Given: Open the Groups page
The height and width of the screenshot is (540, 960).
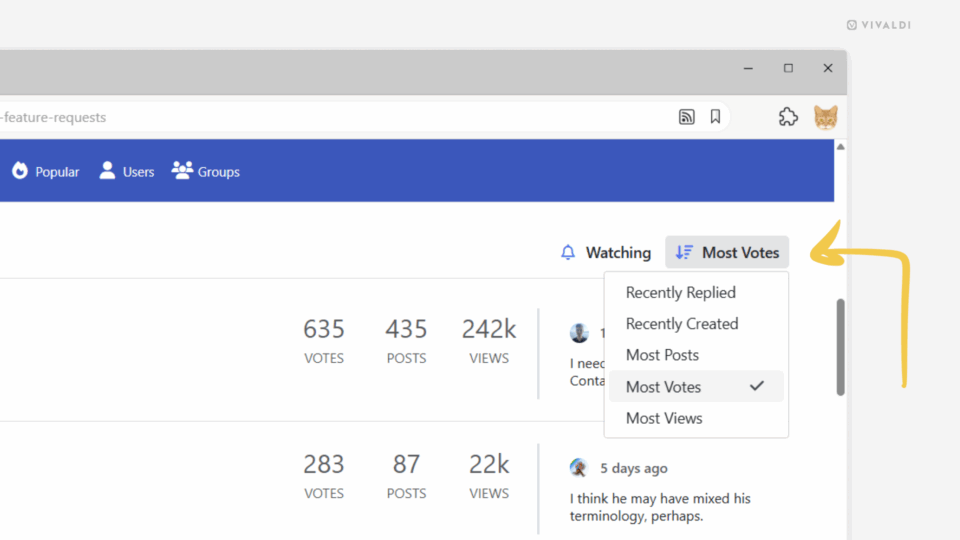Looking at the screenshot, I should coord(206,171).
